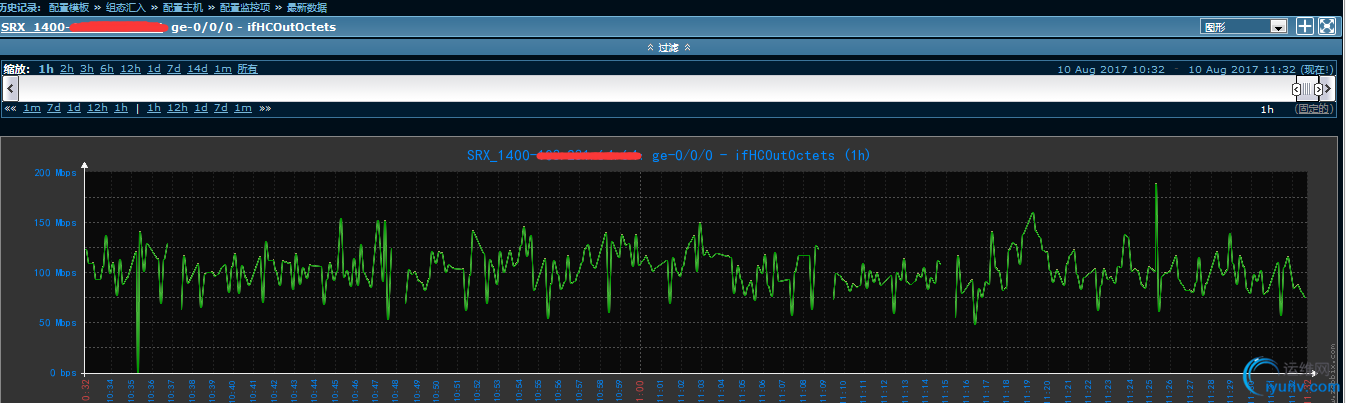Open the 图形 view type dropdown
Screen dimensions: 1346x403
[x=1245, y=27]
